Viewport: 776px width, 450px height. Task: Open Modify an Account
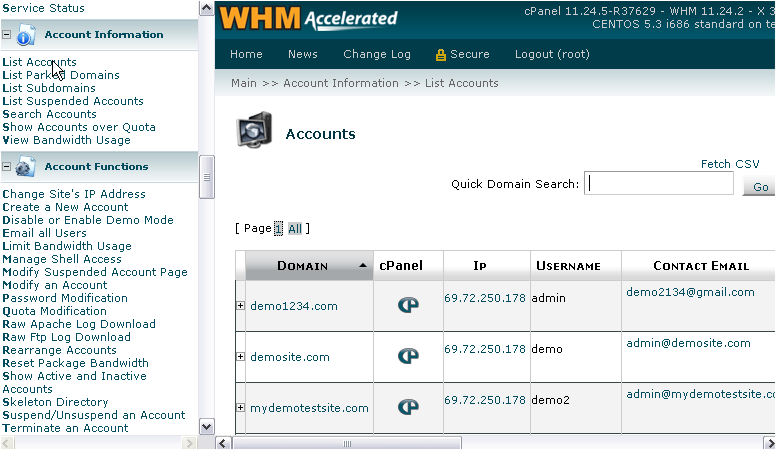54,285
